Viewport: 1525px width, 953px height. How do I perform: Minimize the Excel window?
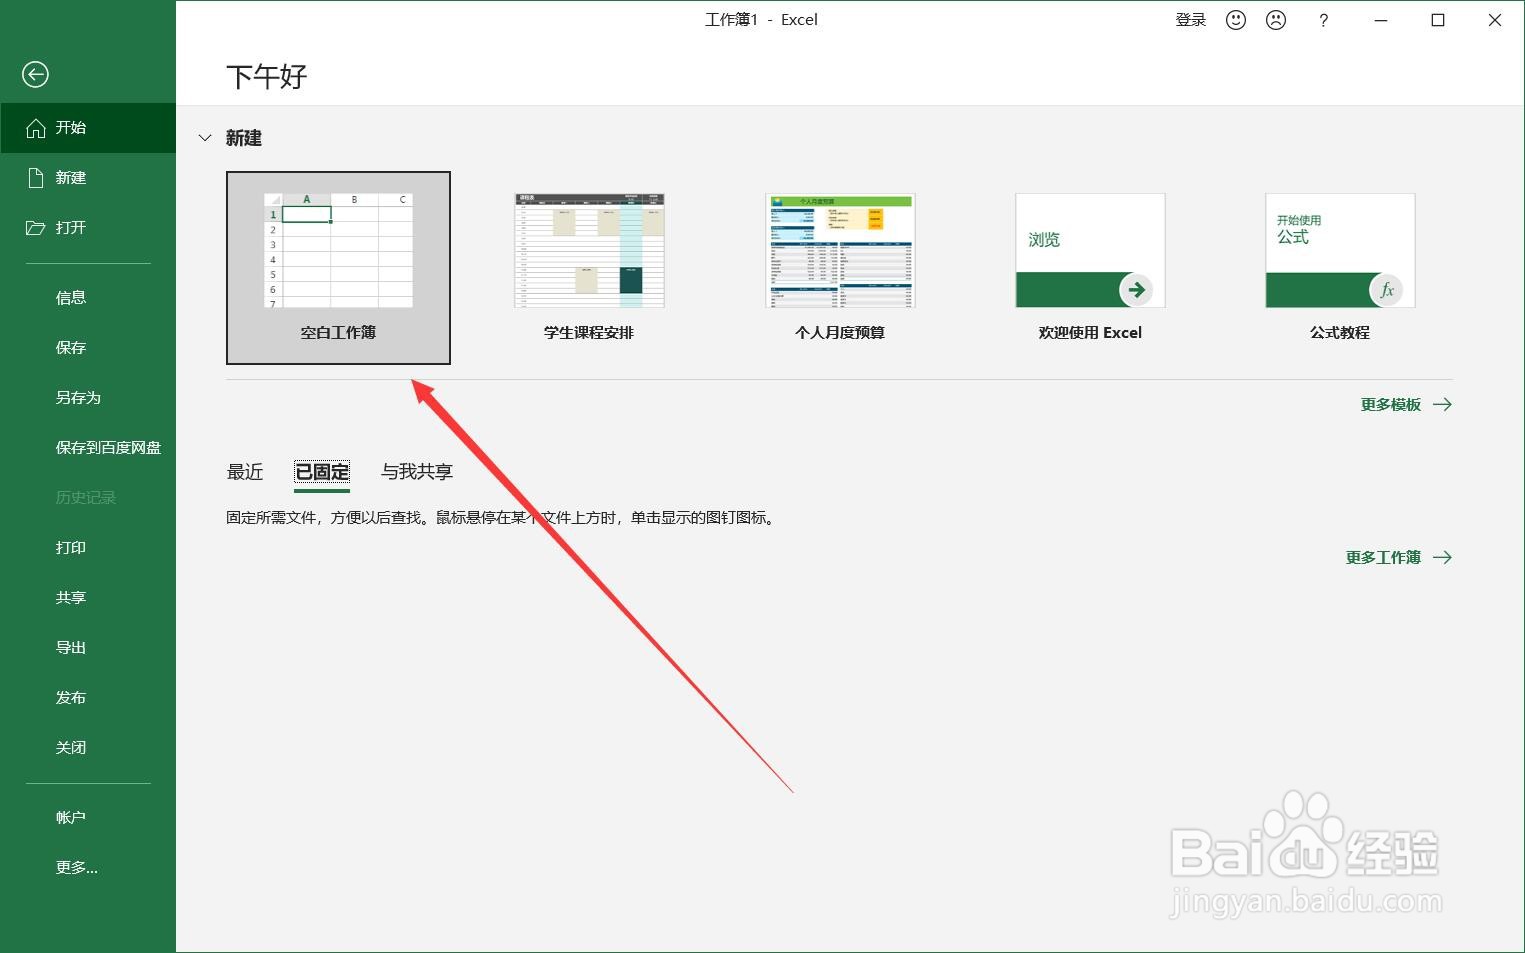(1381, 20)
